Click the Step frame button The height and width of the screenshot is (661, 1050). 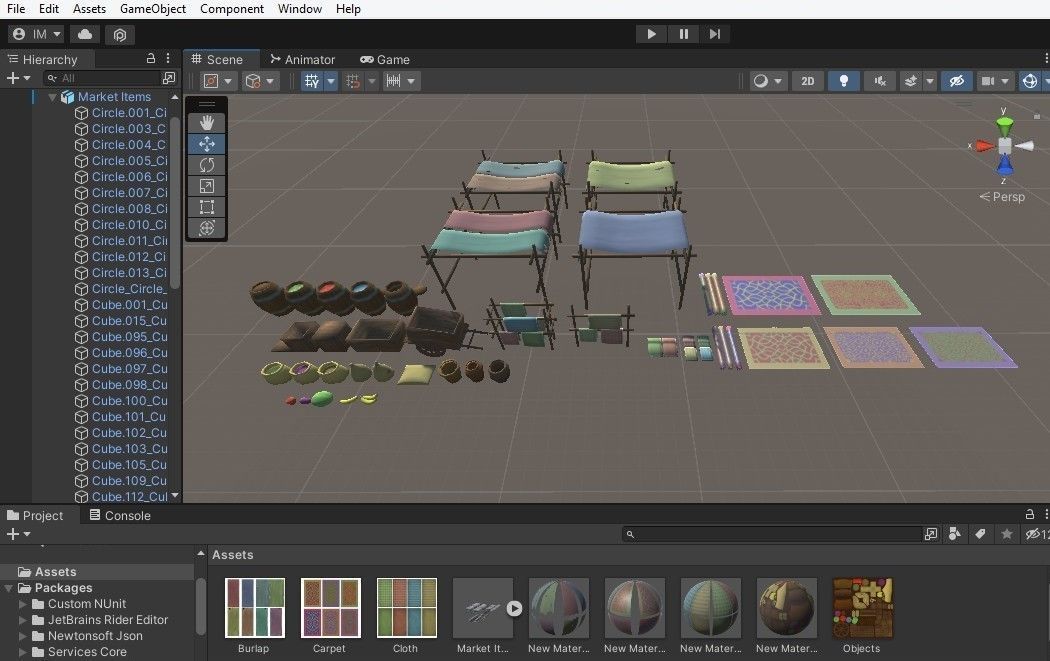point(715,34)
